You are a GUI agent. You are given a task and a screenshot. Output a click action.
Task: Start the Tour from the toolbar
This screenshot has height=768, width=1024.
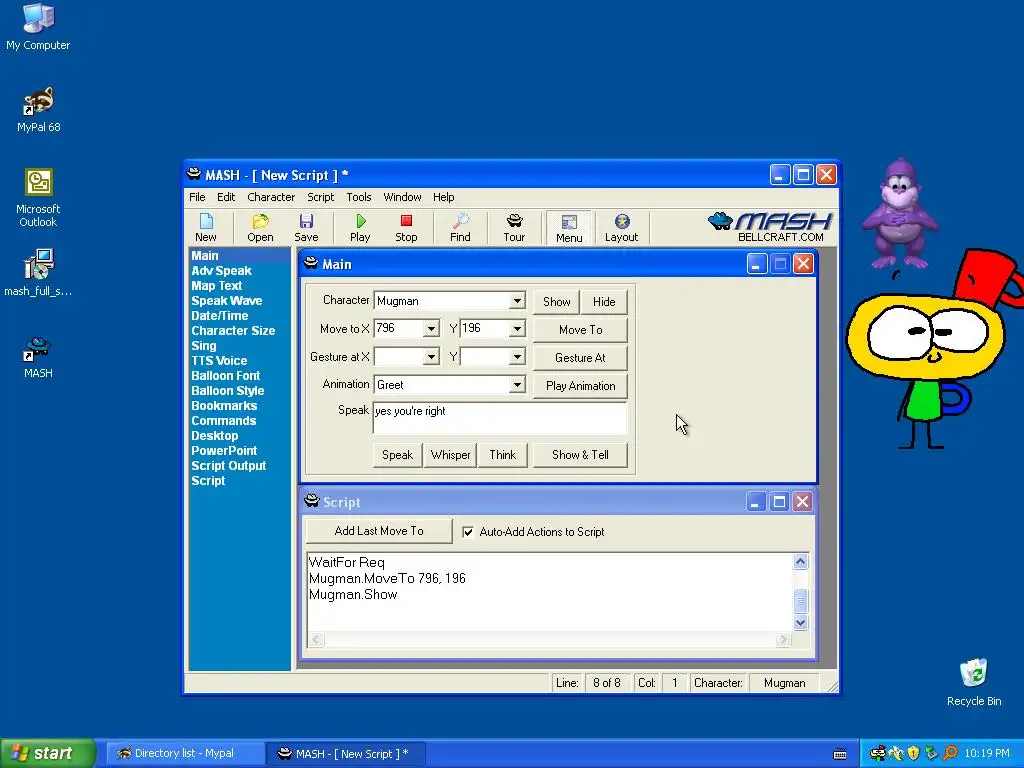pyautogui.click(x=514, y=227)
